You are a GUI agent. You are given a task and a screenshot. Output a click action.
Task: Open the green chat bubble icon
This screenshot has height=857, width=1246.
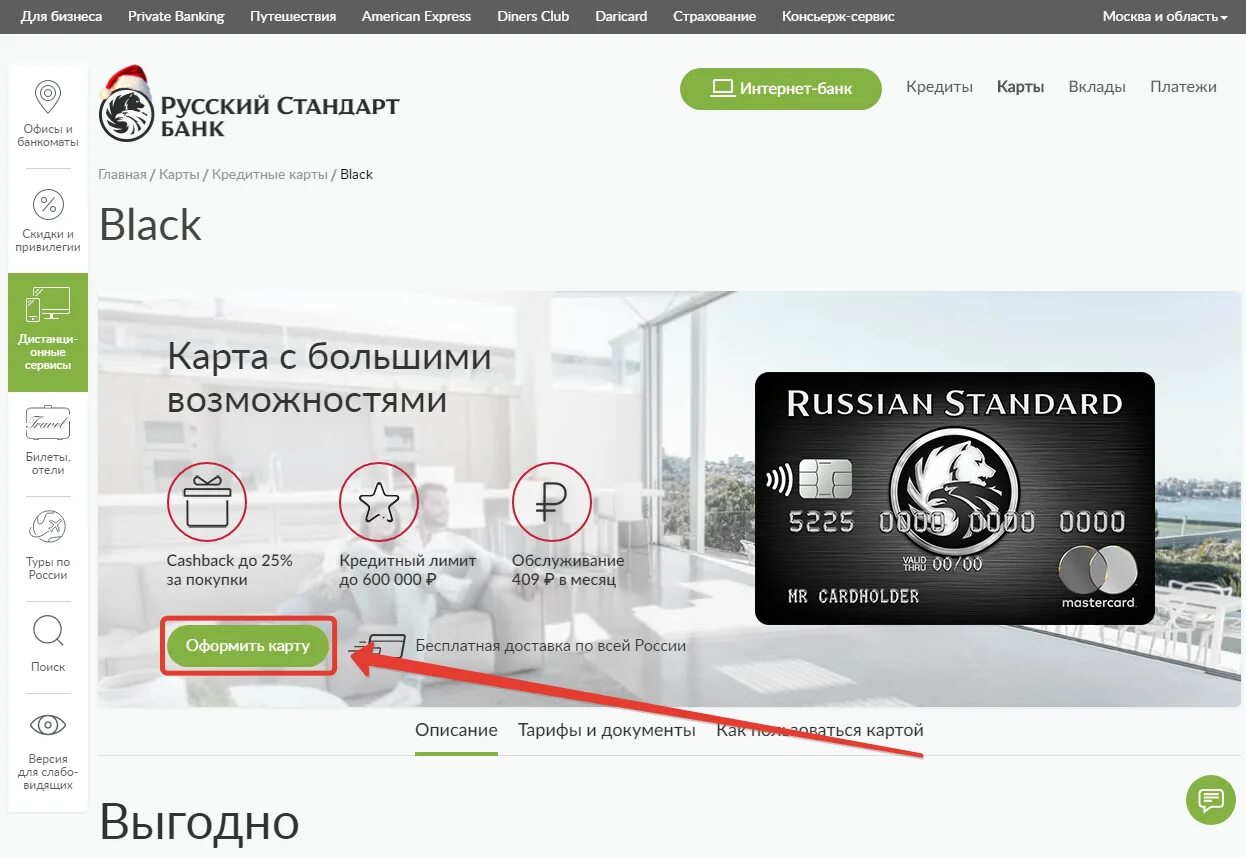tap(1211, 800)
